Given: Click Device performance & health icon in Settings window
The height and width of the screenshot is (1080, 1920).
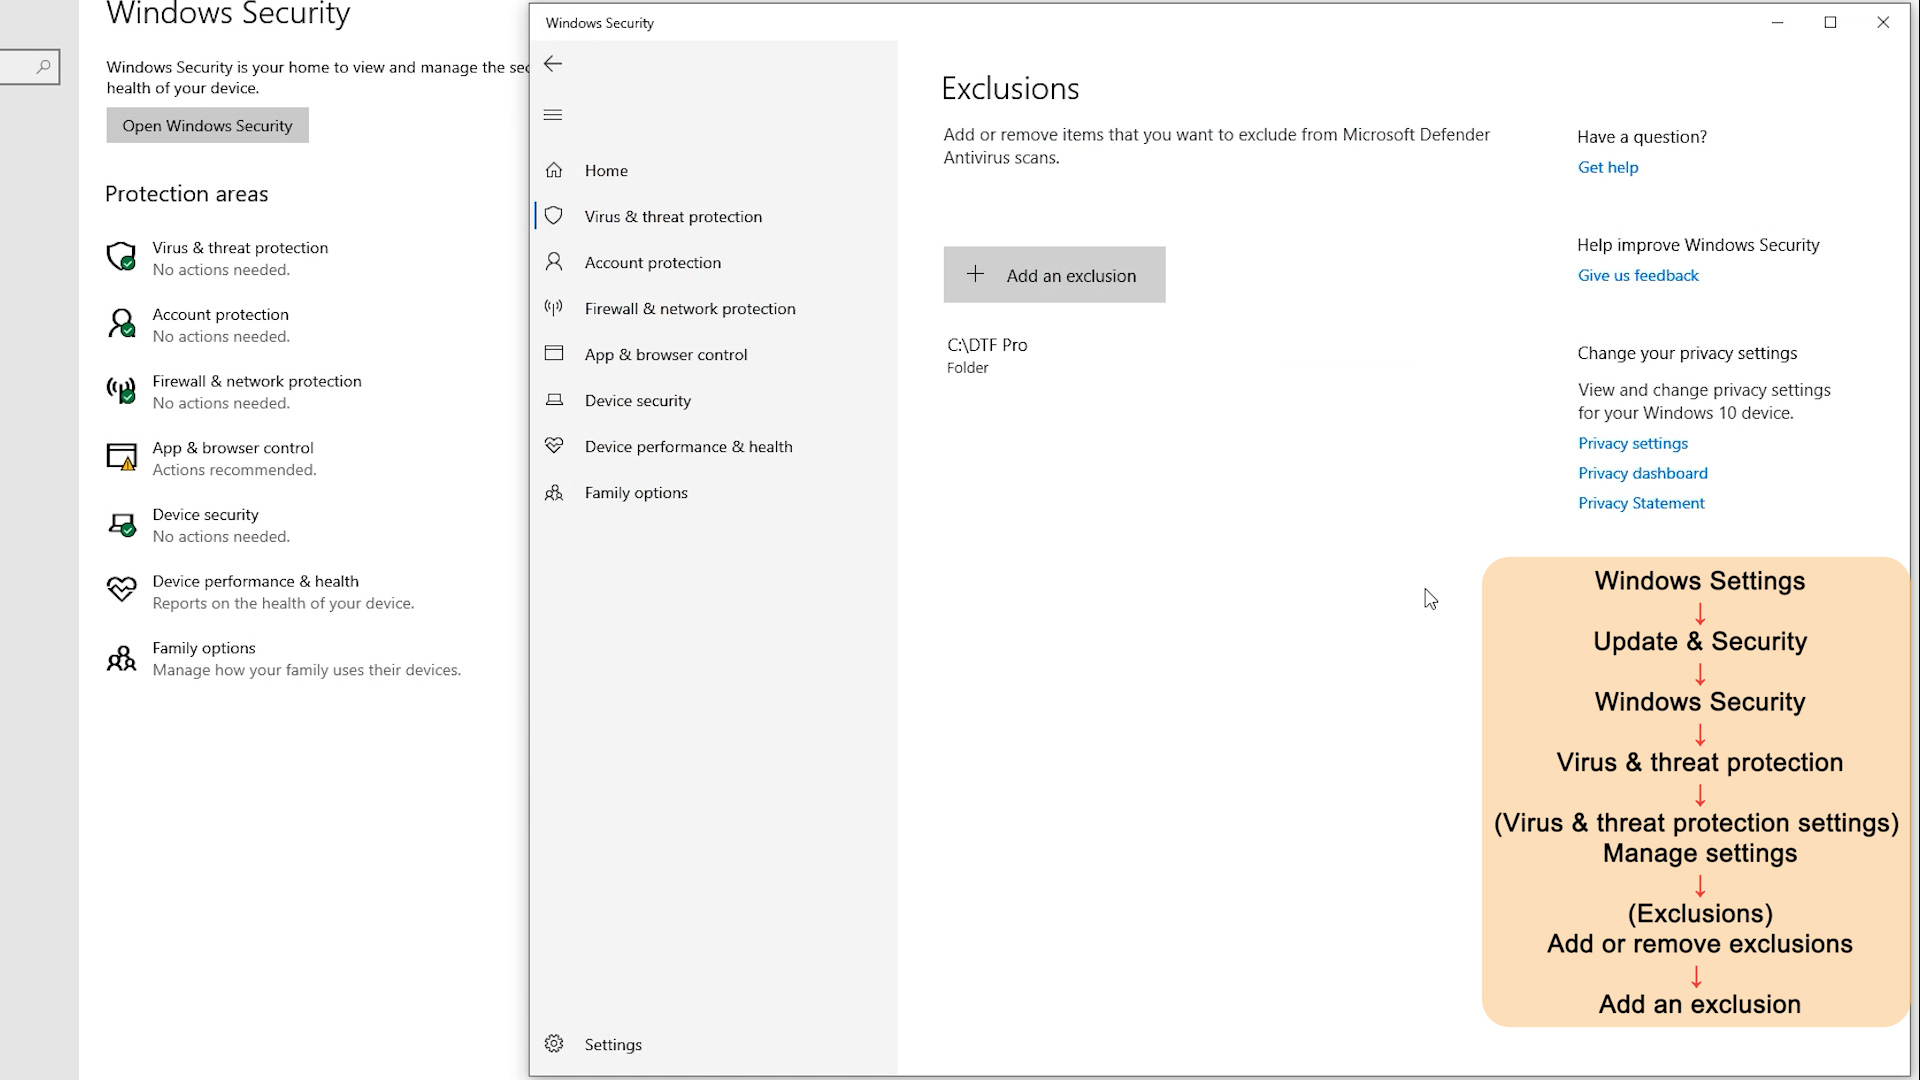Looking at the screenshot, I should 121,590.
